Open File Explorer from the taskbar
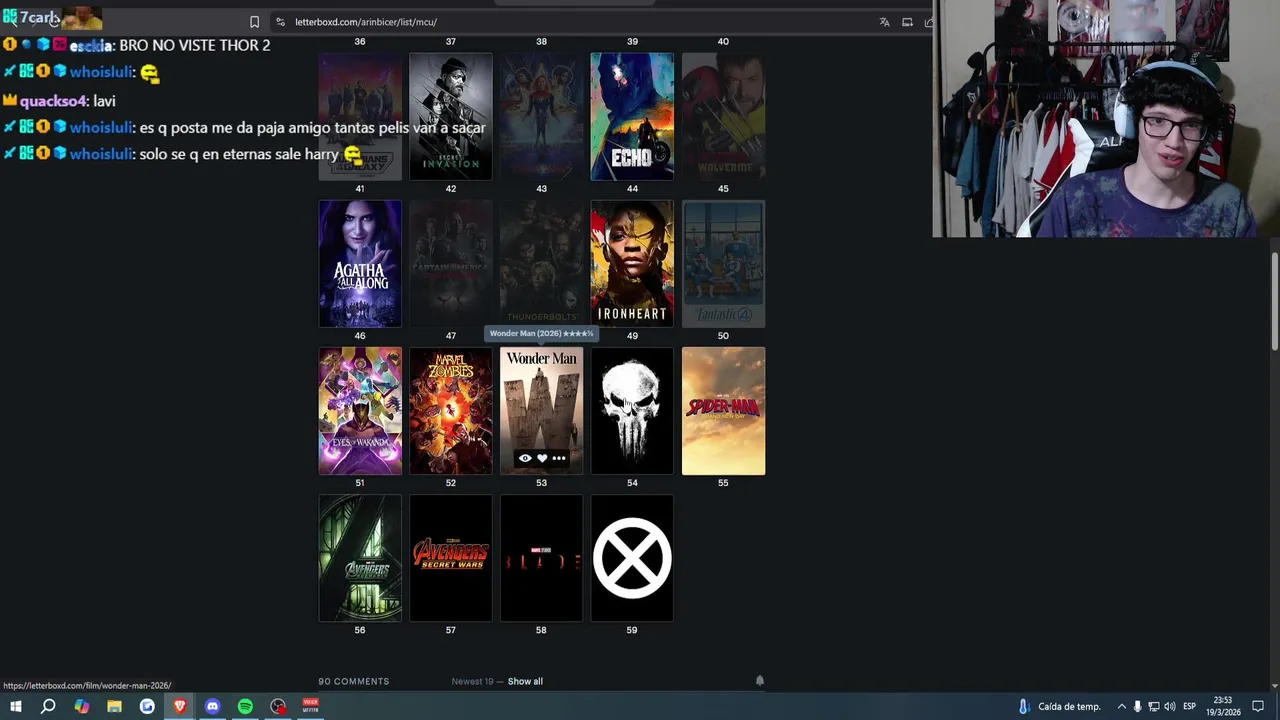The width and height of the screenshot is (1280, 720). pyautogui.click(x=114, y=706)
